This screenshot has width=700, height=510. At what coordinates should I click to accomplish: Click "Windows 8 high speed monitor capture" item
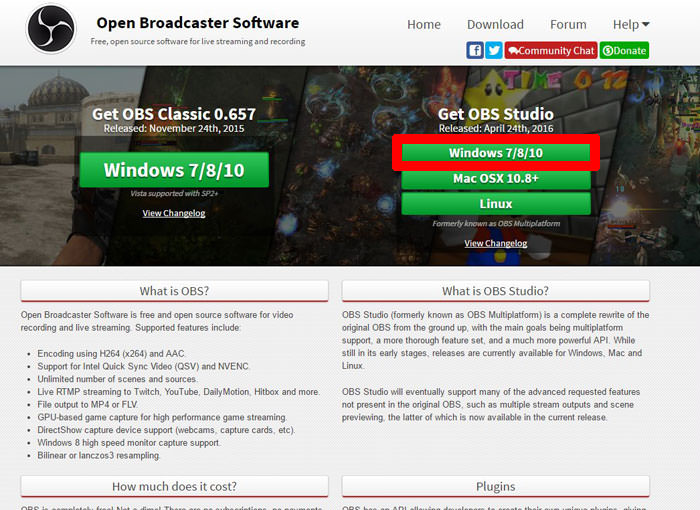[129, 443]
